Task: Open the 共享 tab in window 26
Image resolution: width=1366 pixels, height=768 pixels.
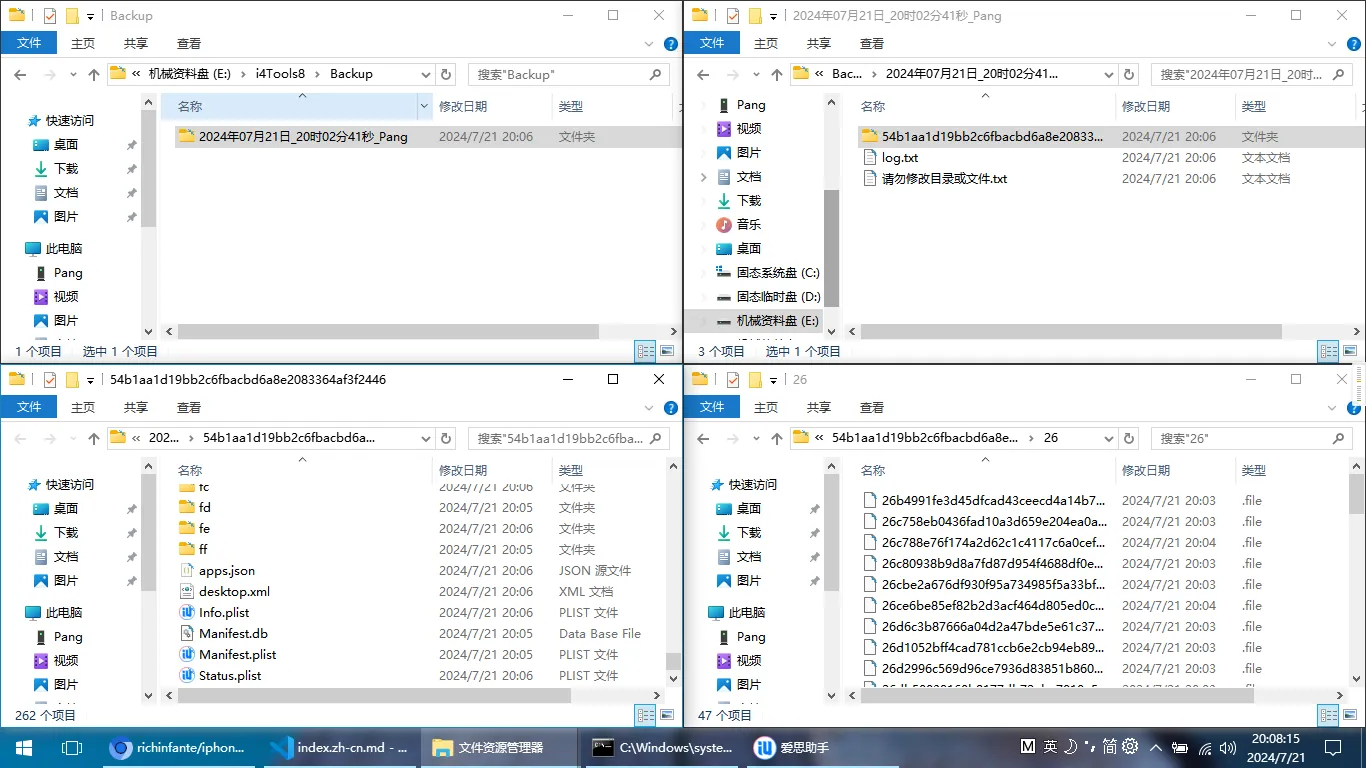Action: click(x=819, y=407)
